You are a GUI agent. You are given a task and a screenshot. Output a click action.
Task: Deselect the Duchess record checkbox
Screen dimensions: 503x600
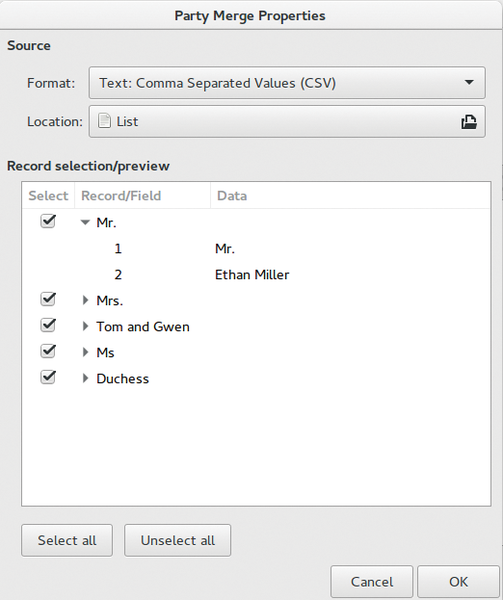coord(48,378)
